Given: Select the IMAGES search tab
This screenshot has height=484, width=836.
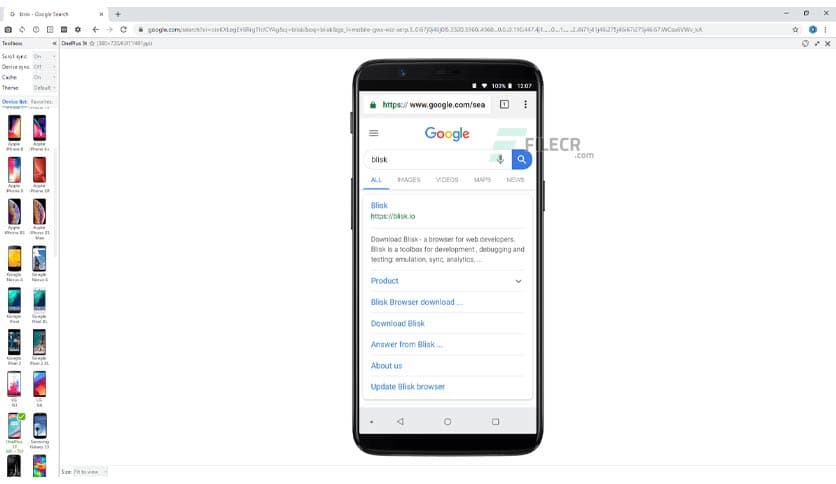Looking at the screenshot, I should point(409,180).
